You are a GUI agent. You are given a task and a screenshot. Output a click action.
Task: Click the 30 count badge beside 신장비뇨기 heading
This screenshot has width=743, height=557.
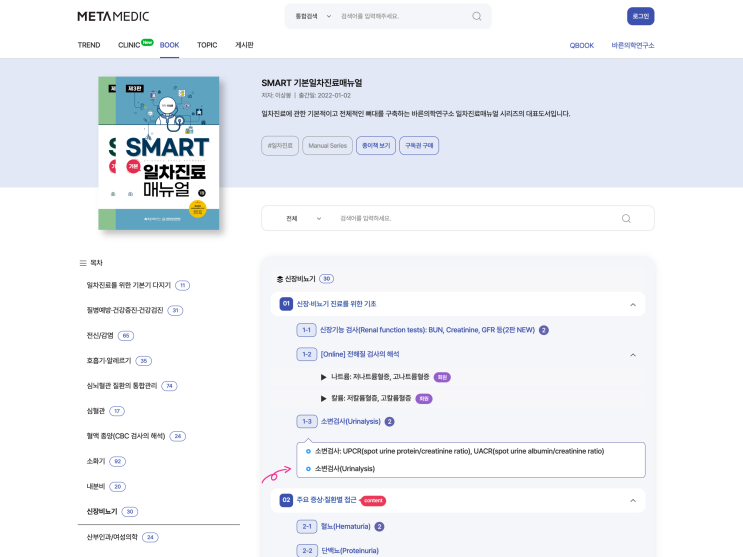pyautogui.click(x=326, y=279)
